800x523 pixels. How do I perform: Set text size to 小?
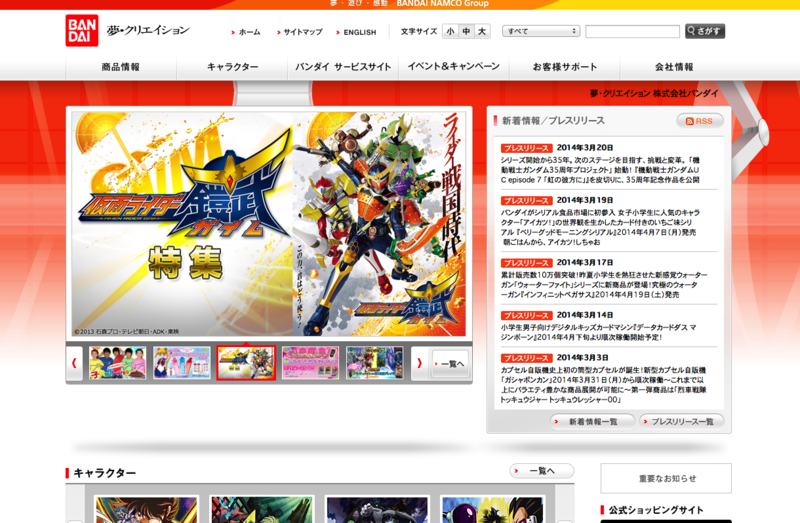coord(451,31)
